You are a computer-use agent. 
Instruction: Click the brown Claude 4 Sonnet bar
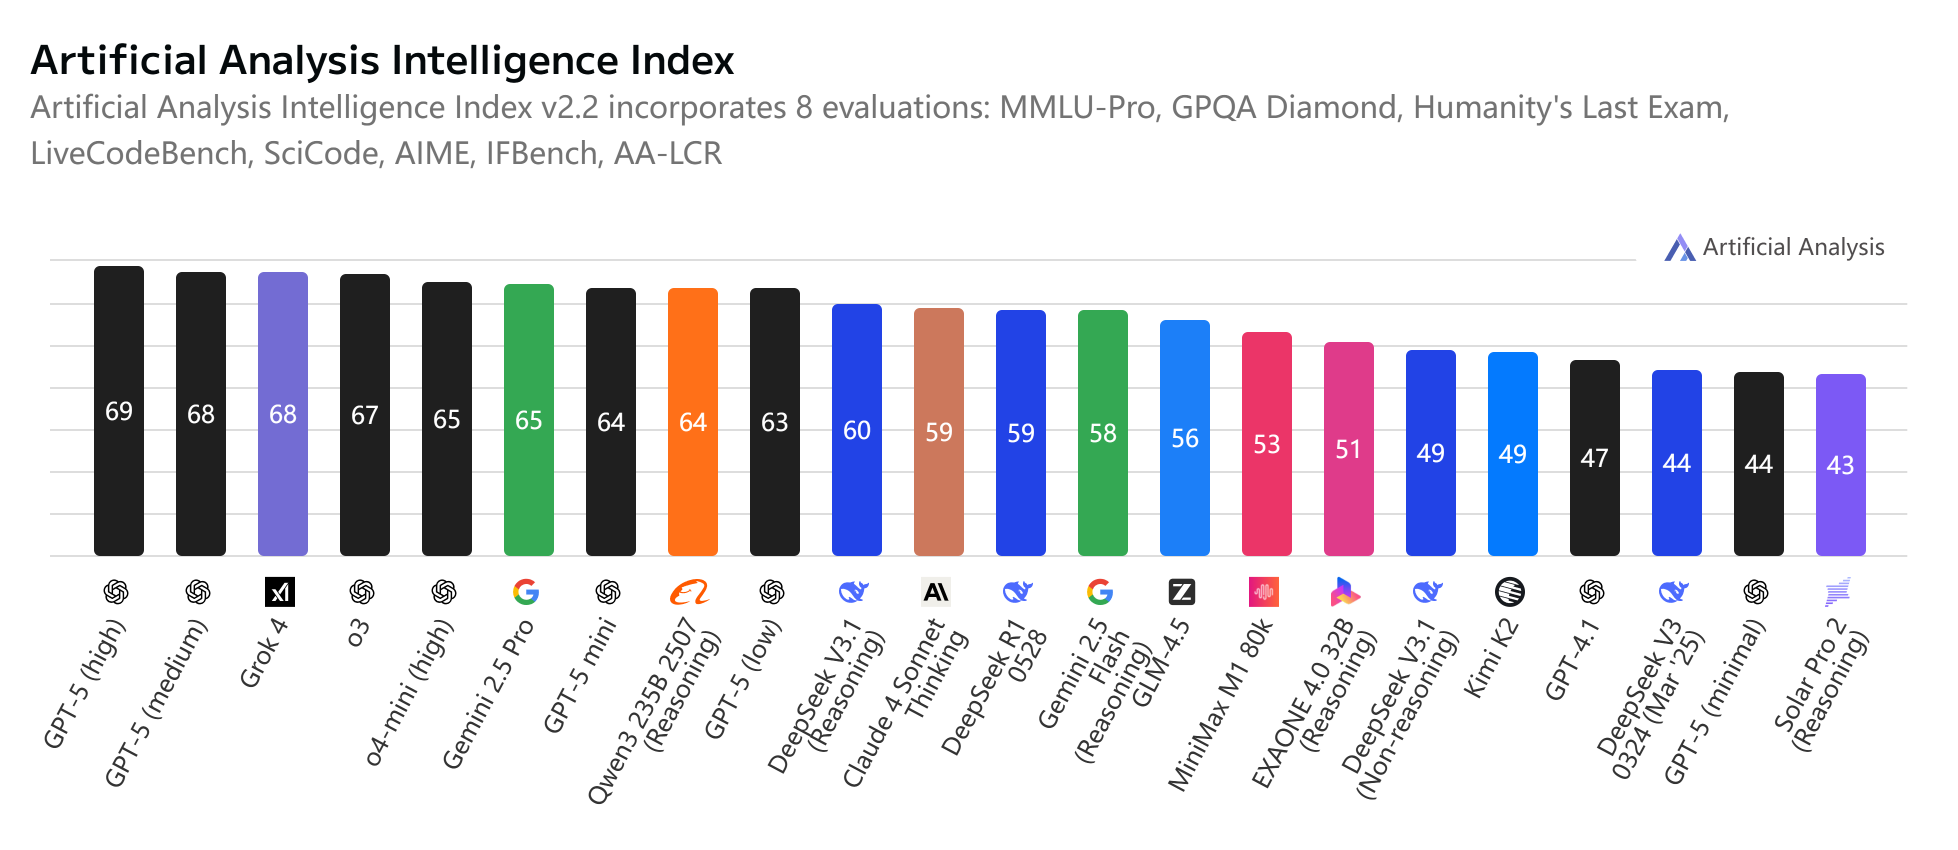click(939, 432)
